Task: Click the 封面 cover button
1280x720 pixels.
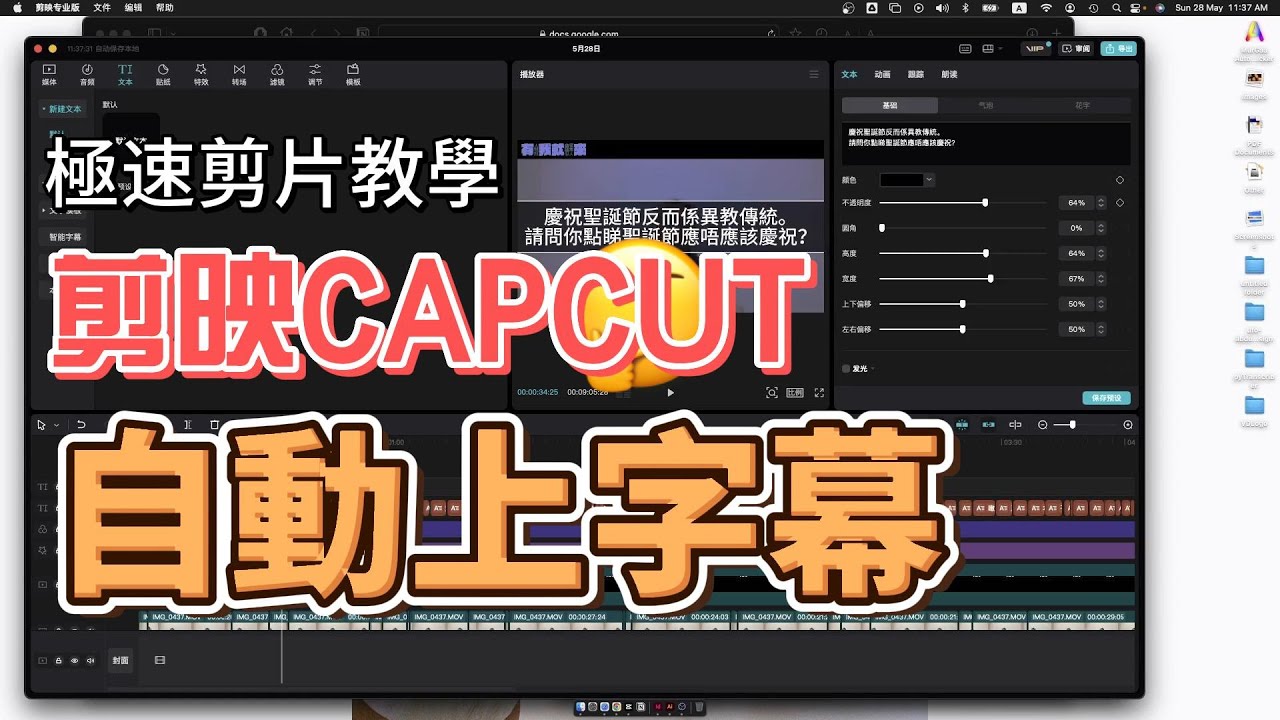Action: coord(120,660)
